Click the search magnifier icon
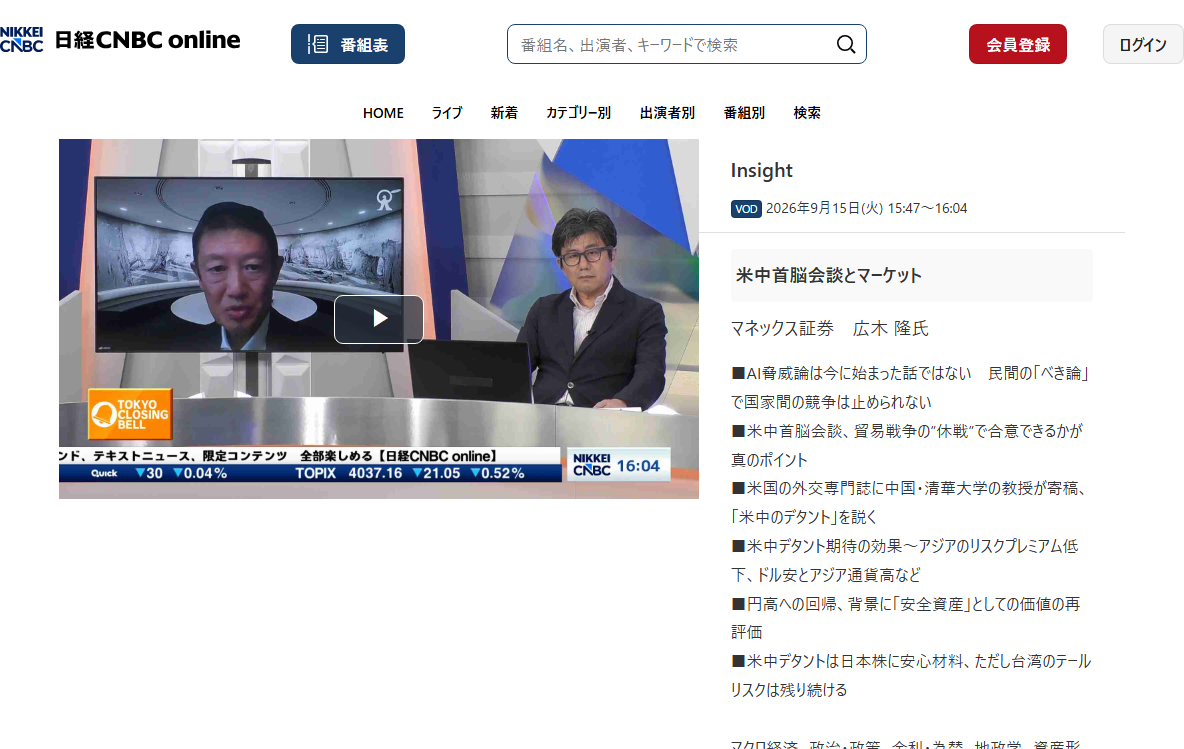The image size is (1184, 749). click(846, 45)
